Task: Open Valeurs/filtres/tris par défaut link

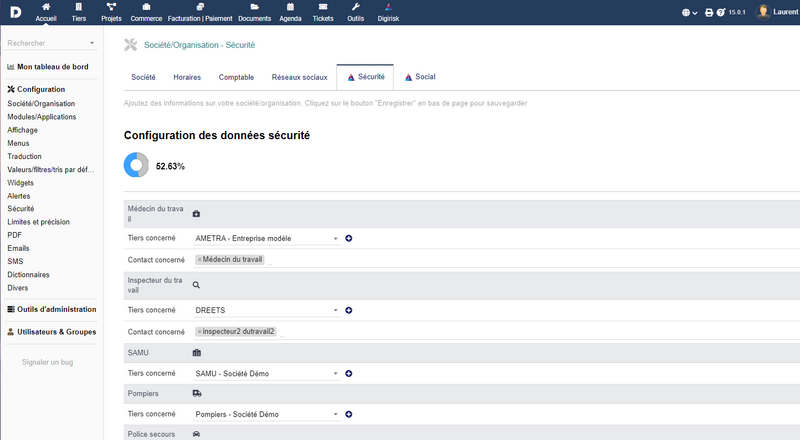Action: (51, 169)
